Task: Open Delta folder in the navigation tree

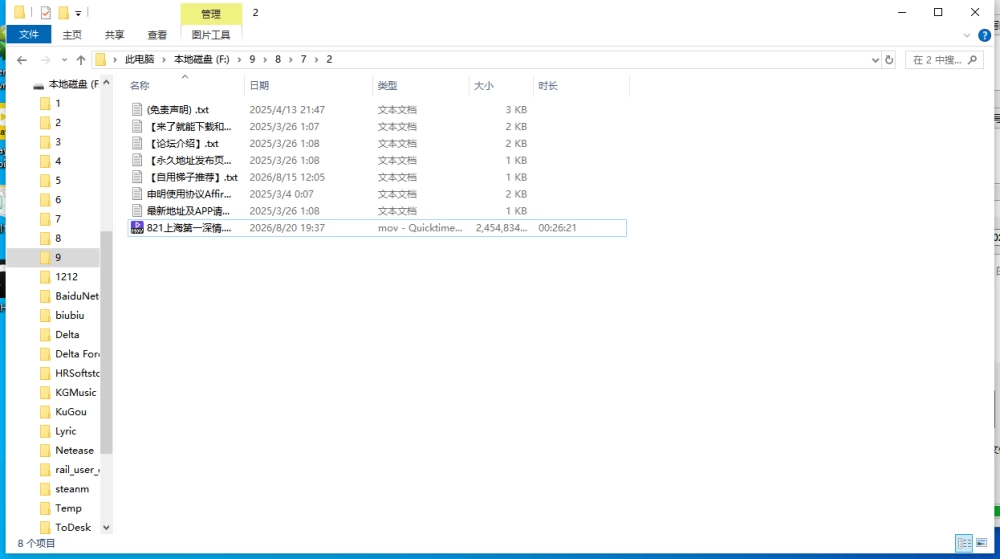Action: coord(67,335)
